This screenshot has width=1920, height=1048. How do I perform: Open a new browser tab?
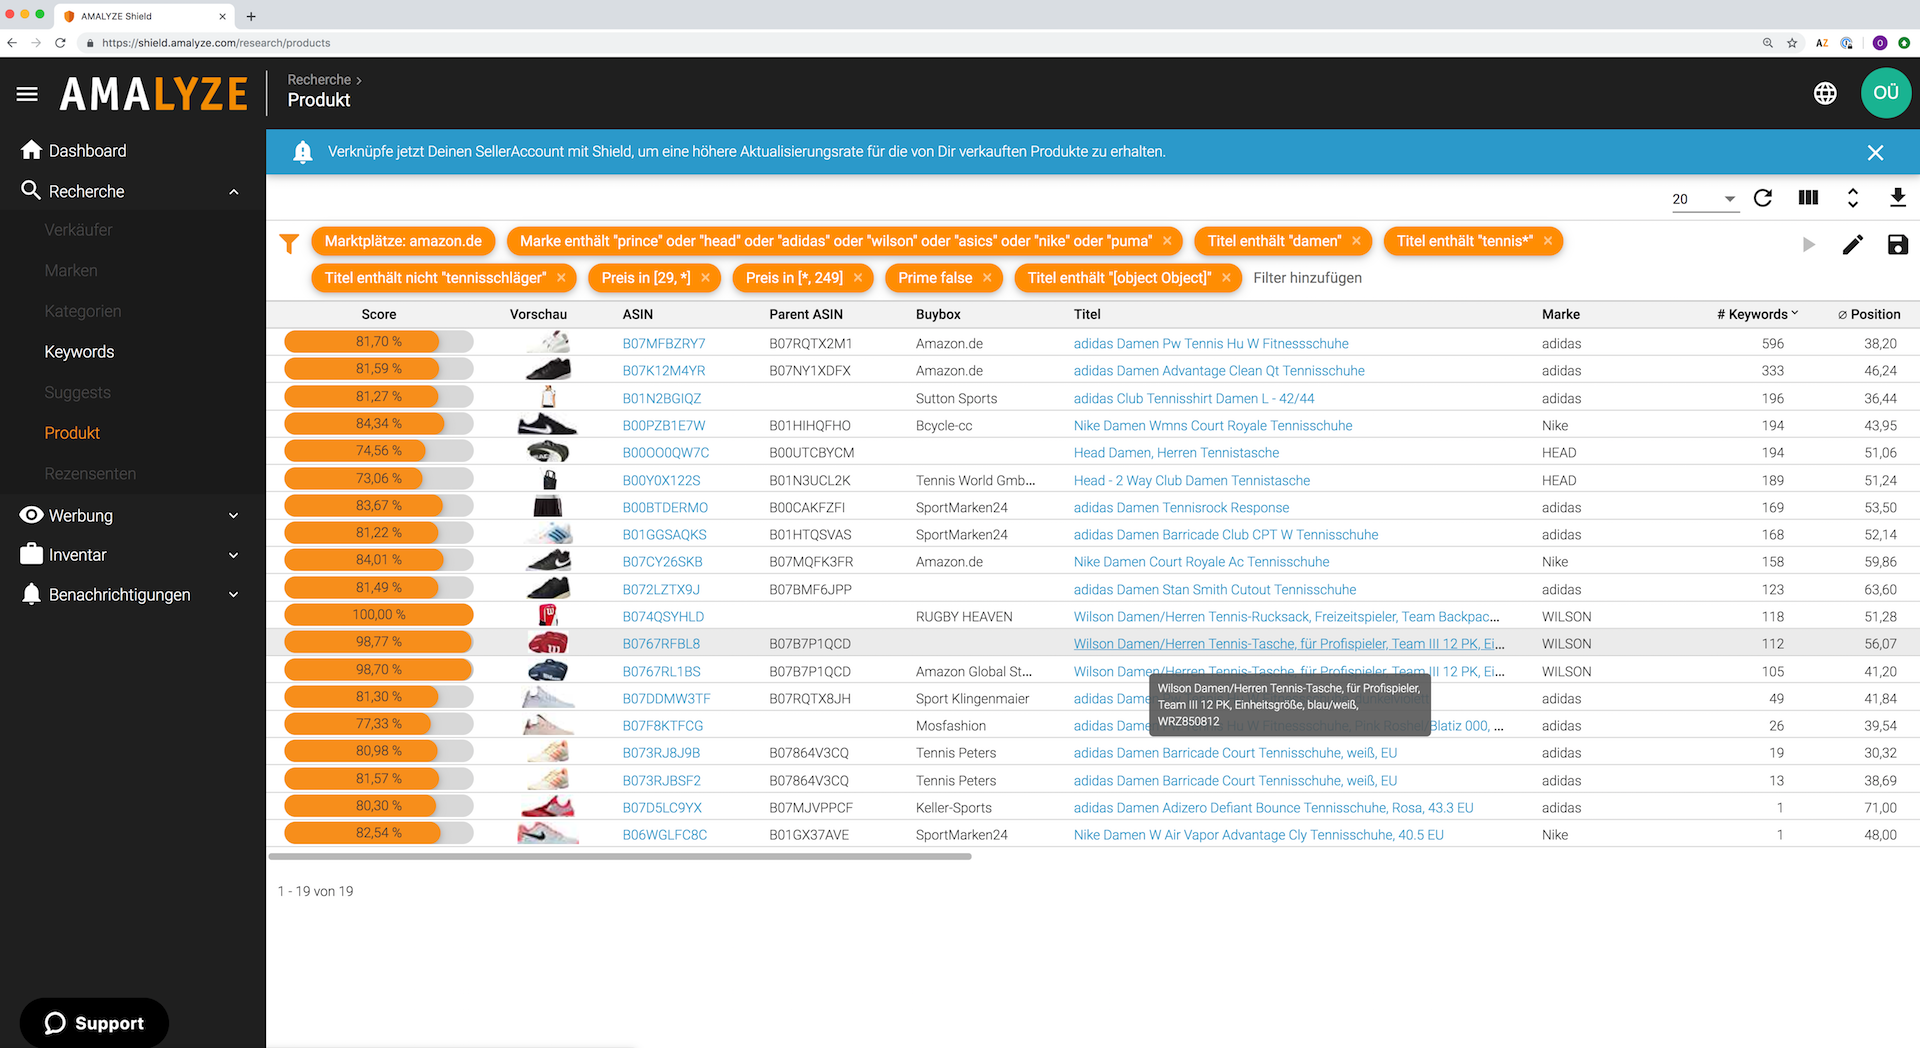pos(251,16)
